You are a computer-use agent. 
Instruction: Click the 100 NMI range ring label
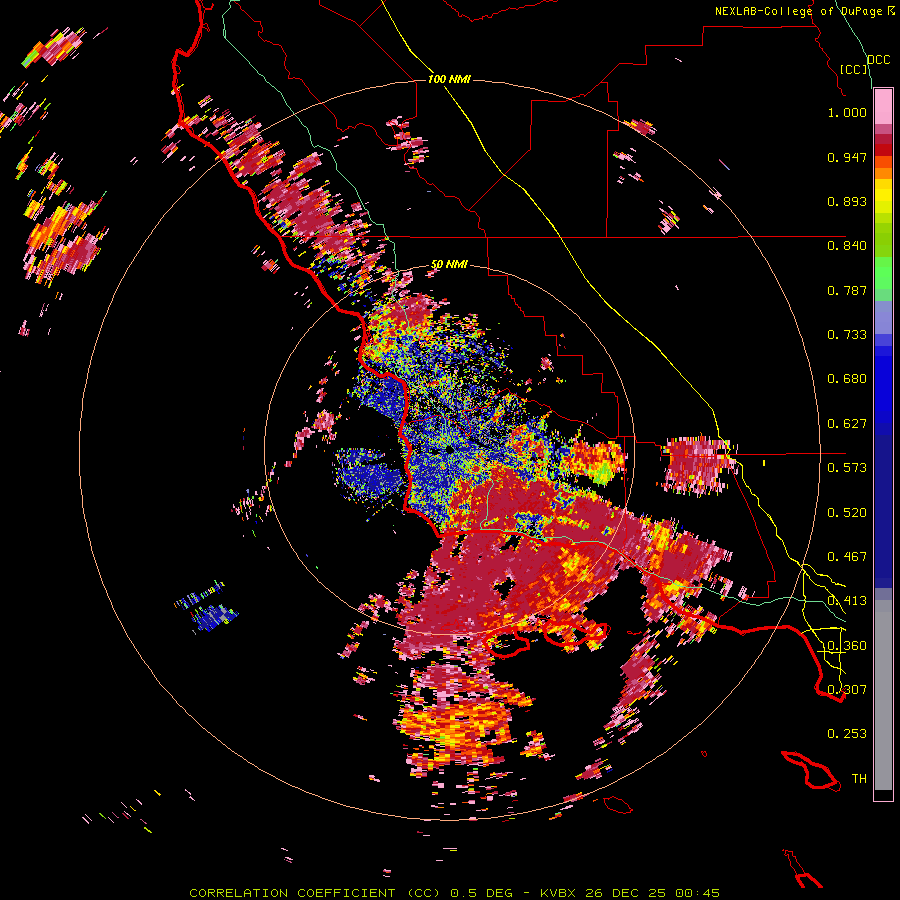449,79
